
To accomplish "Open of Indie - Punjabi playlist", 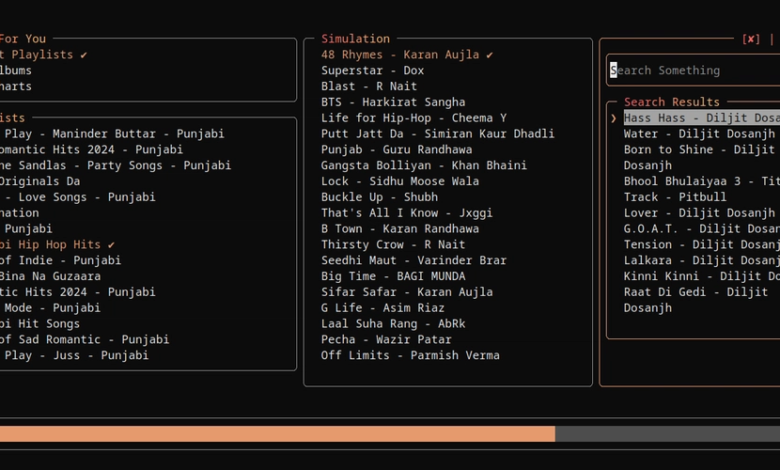I will pyautogui.click(x=60, y=261).
